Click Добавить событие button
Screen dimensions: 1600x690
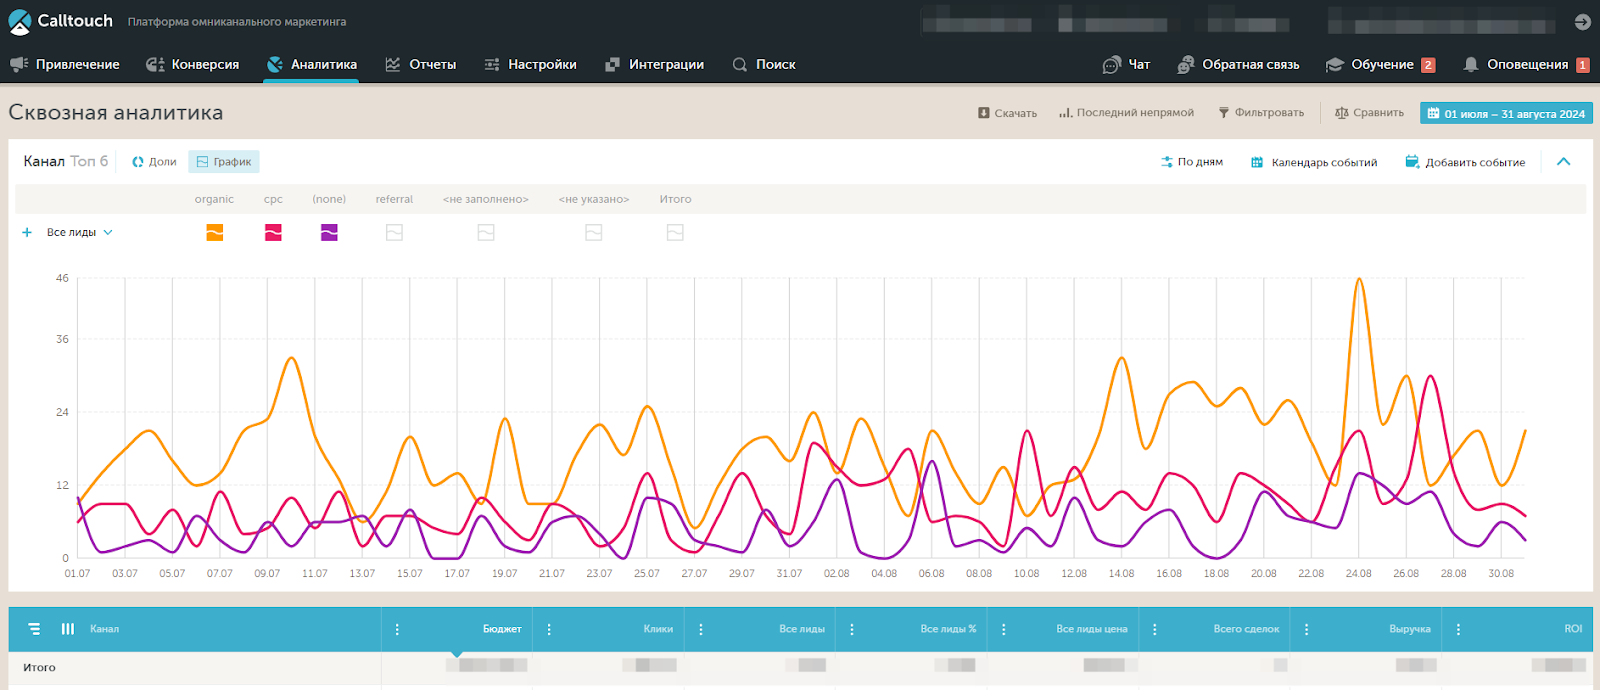(1465, 162)
